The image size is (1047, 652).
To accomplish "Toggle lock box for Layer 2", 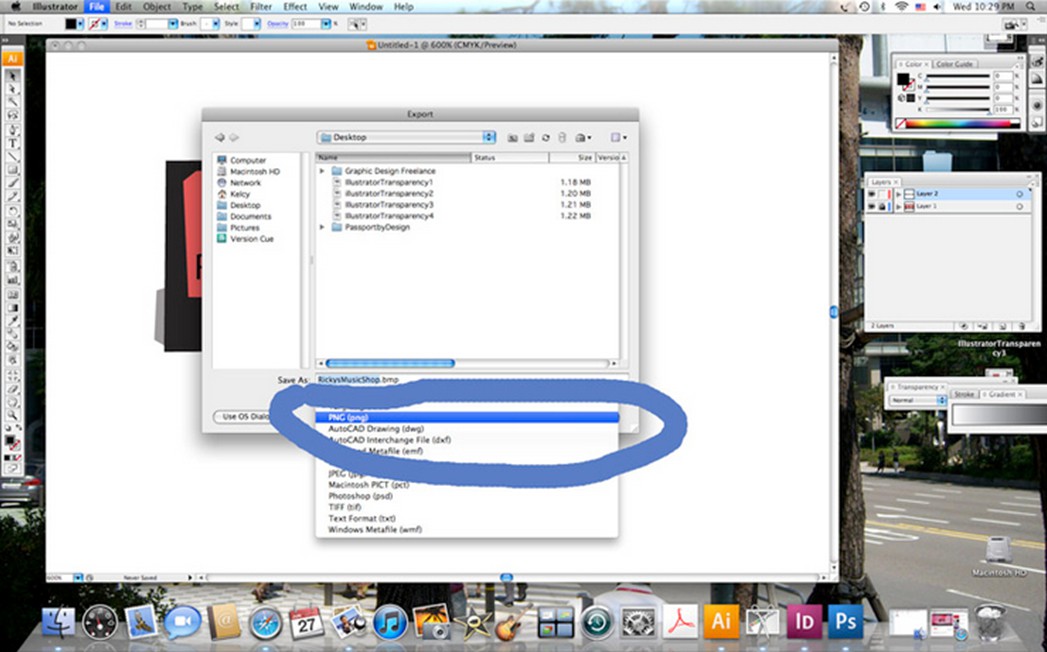I will pyautogui.click(x=883, y=194).
